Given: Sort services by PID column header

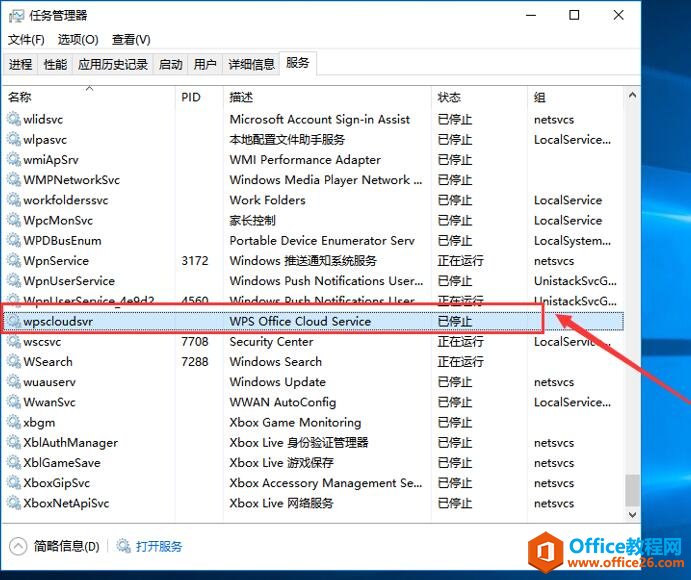Looking at the screenshot, I should click(x=199, y=97).
